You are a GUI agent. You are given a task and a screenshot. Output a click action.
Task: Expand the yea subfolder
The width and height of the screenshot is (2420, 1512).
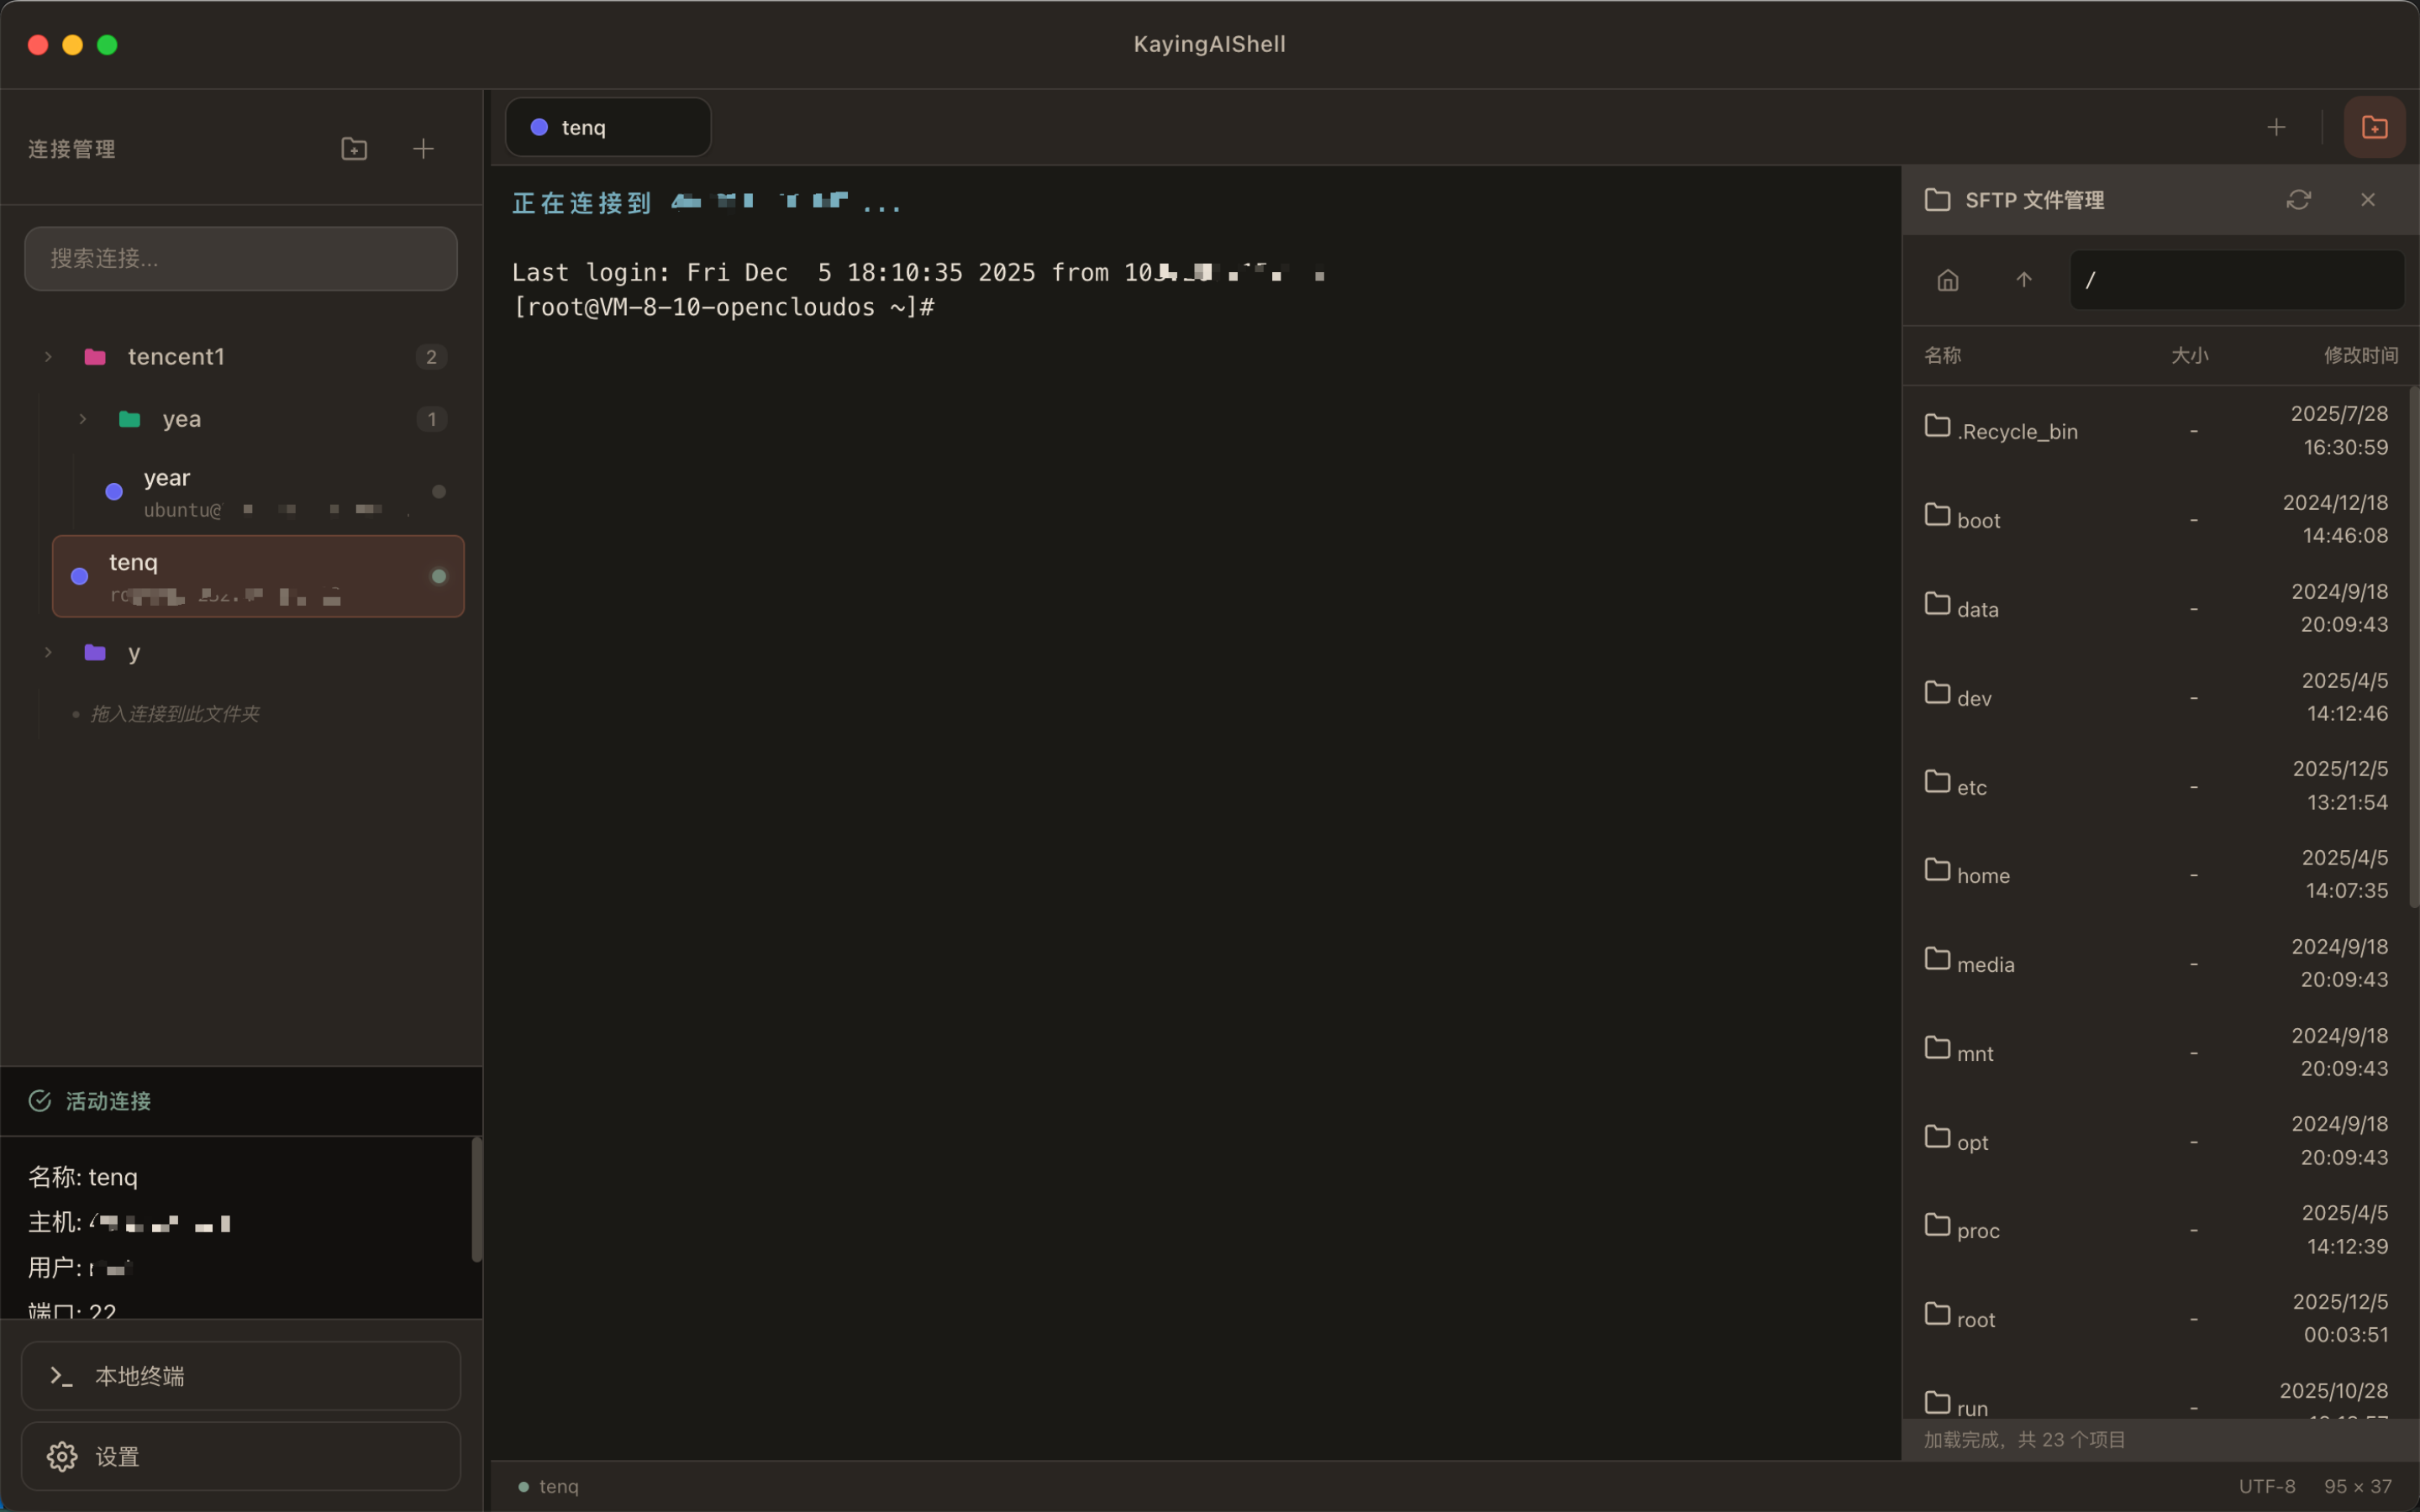coord(83,419)
